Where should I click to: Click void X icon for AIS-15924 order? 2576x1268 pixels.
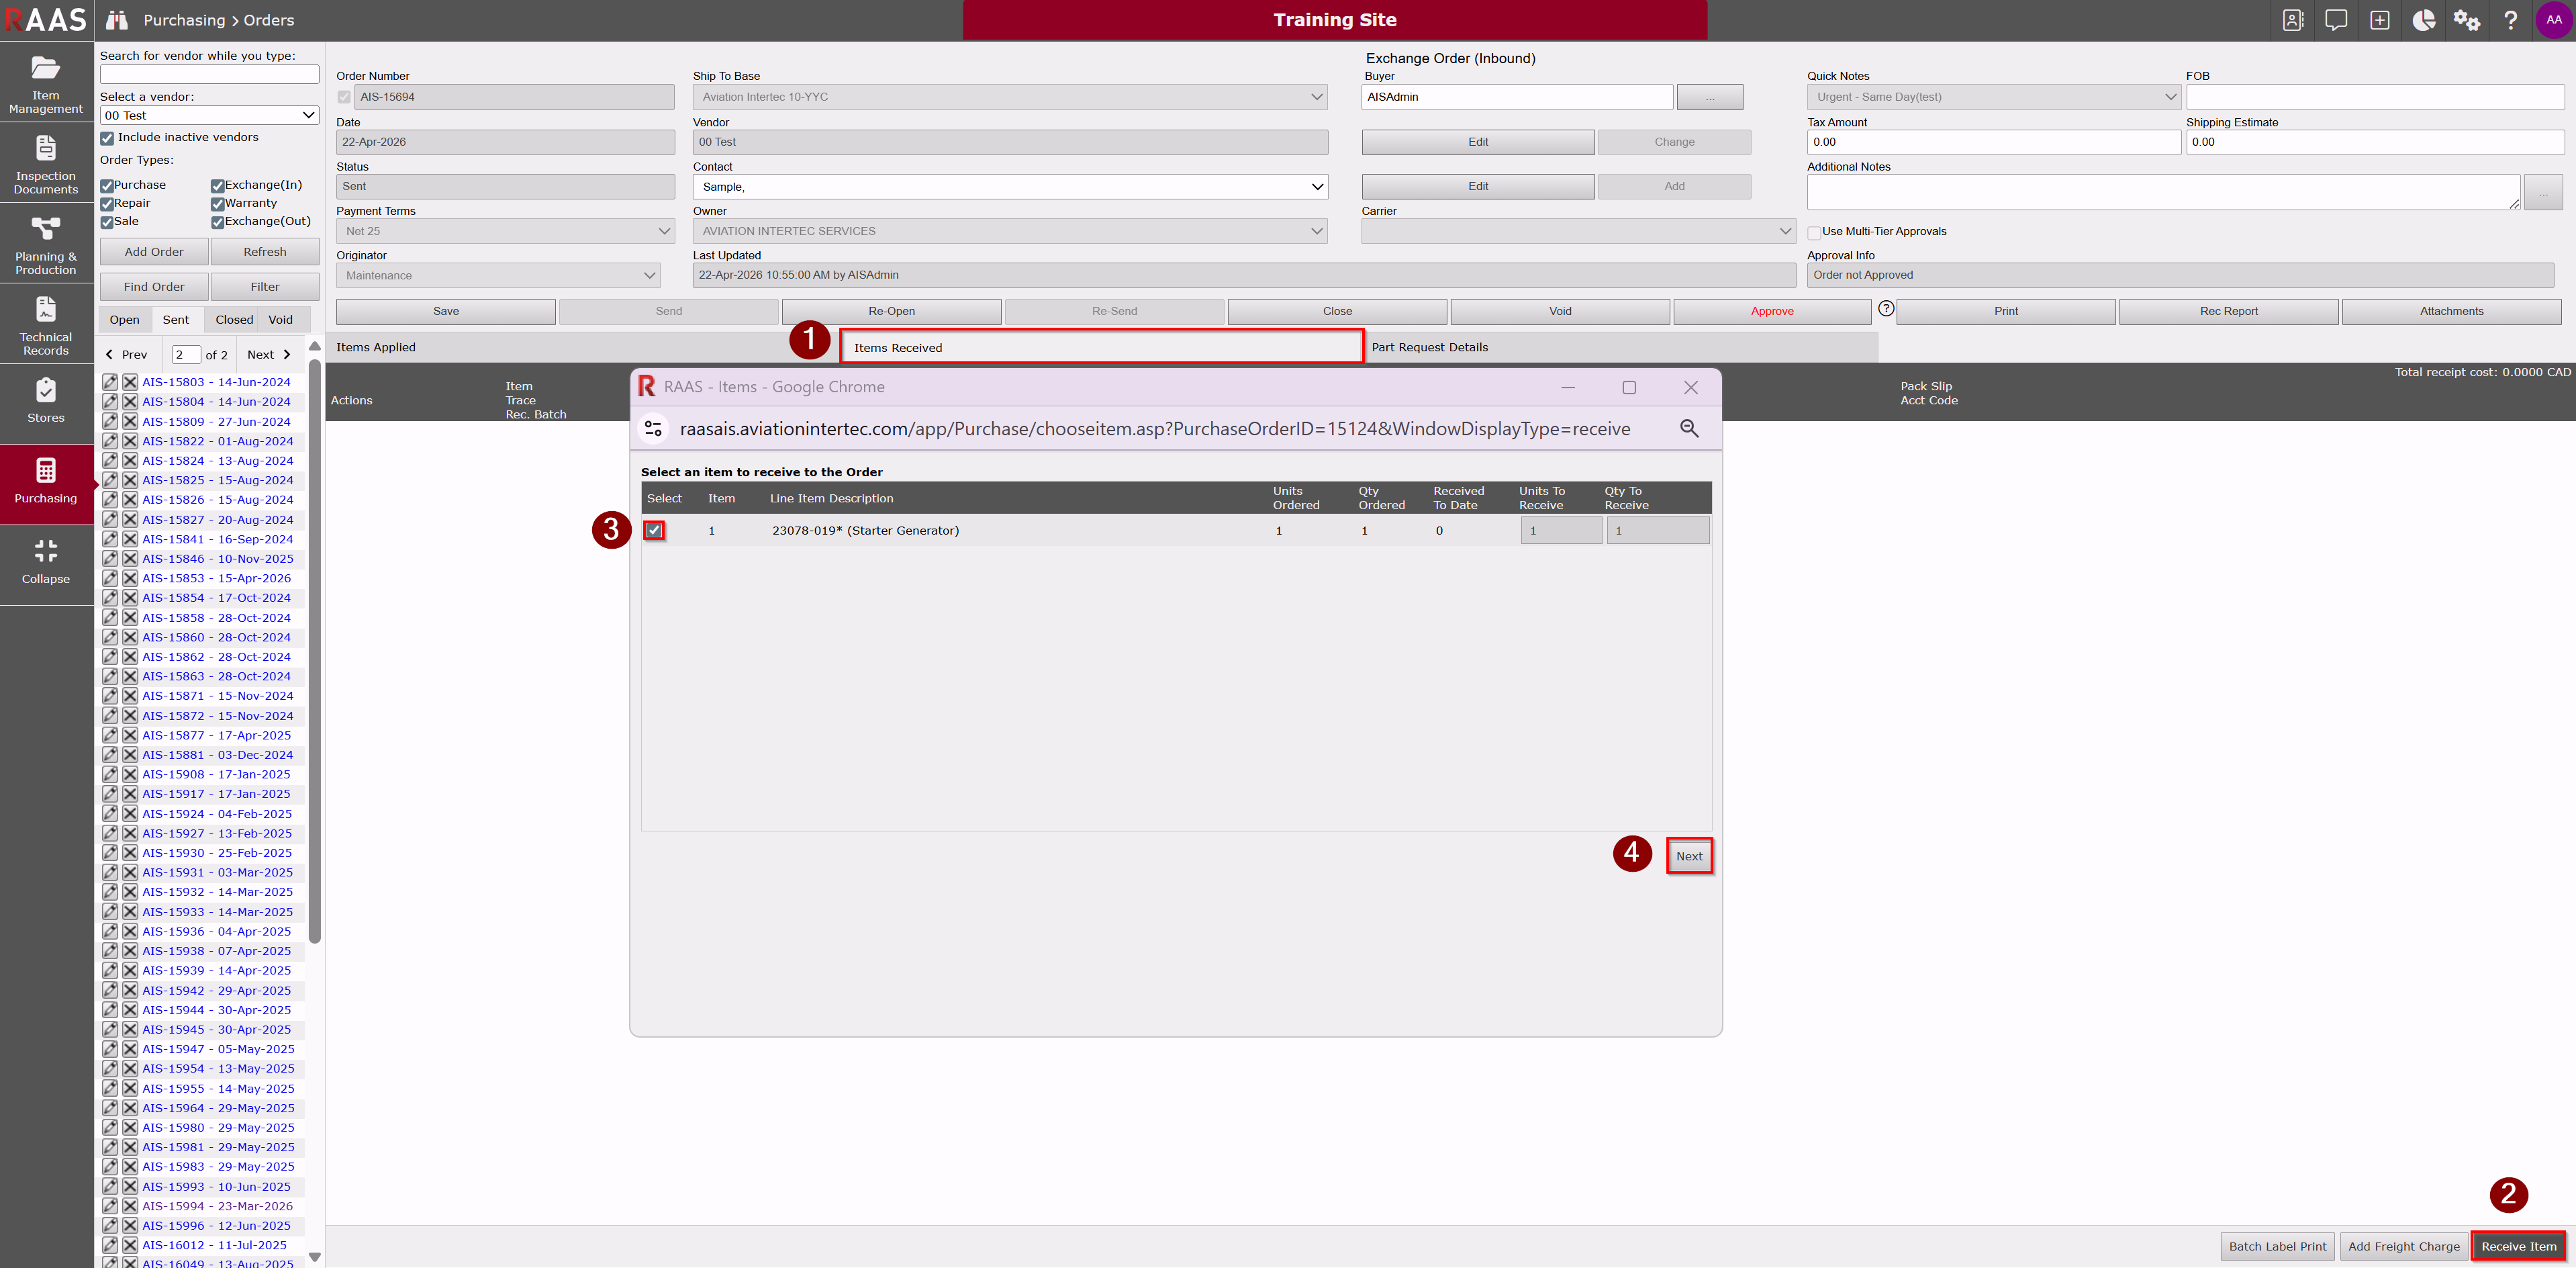tap(130, 814)
